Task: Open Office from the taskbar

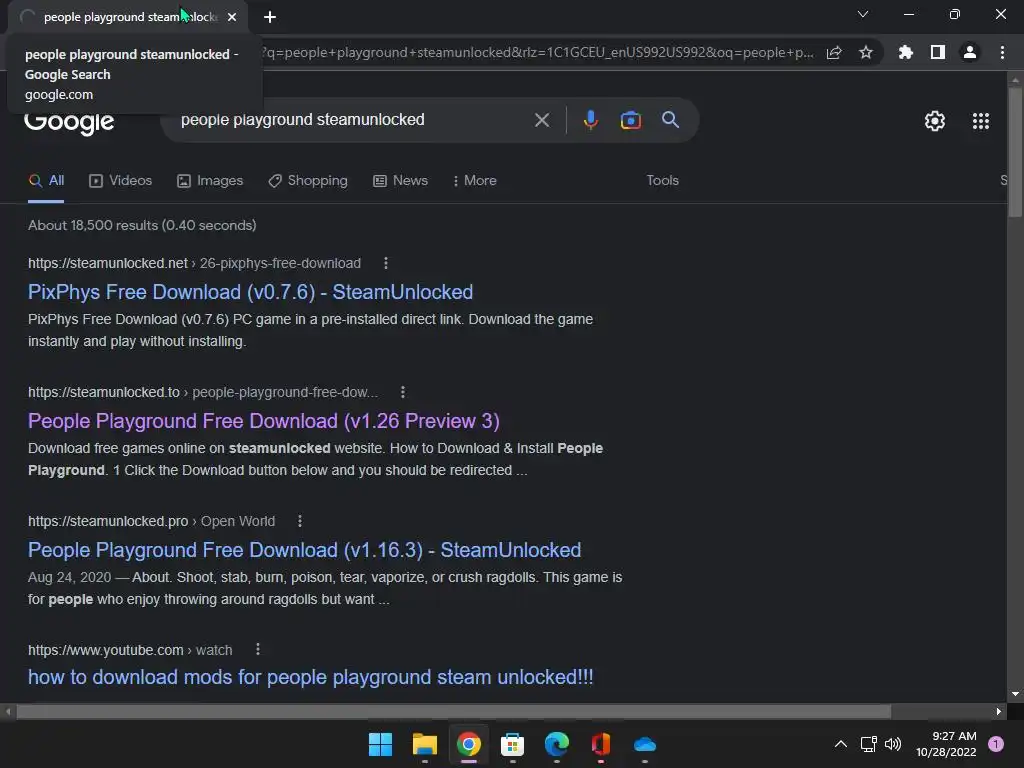Action: (601, 744)
